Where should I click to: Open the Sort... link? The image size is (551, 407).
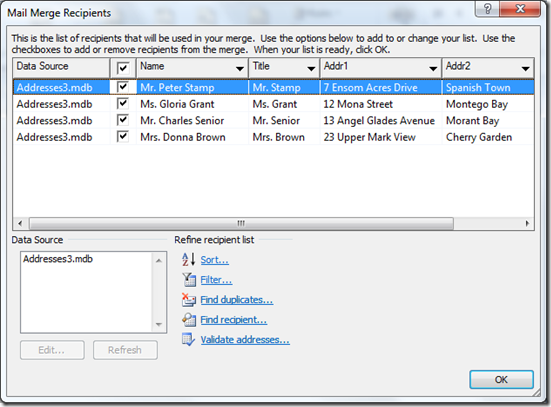(x=215, y=260)
